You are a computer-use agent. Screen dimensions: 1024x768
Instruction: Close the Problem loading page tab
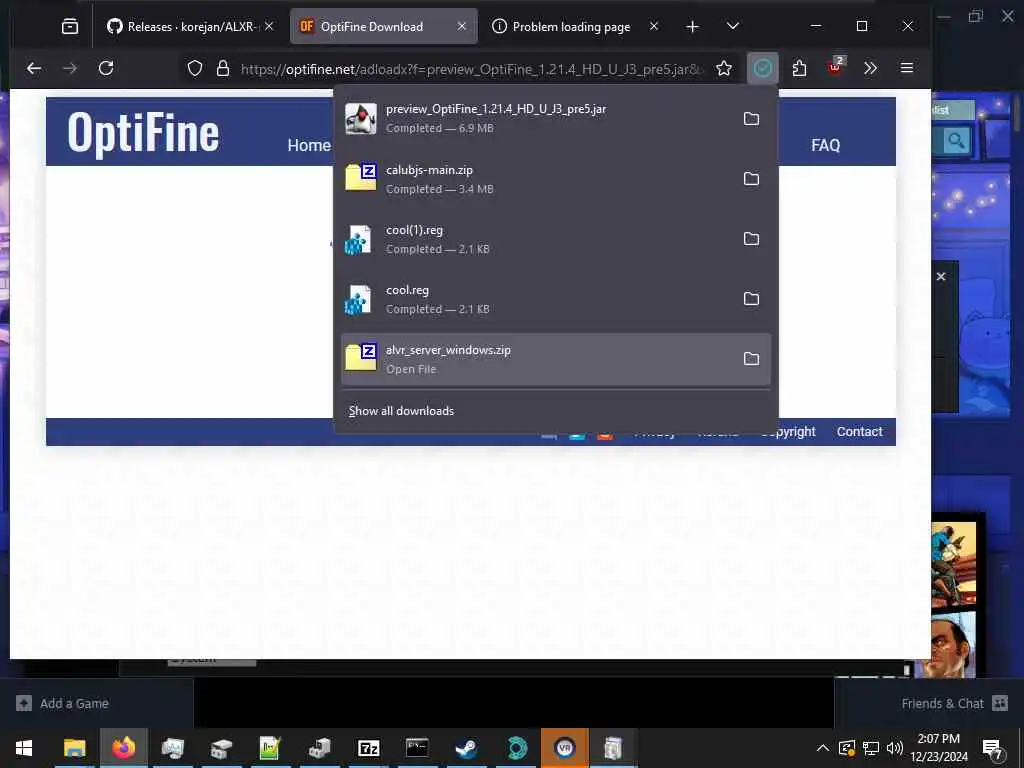[x=654, y=26]
